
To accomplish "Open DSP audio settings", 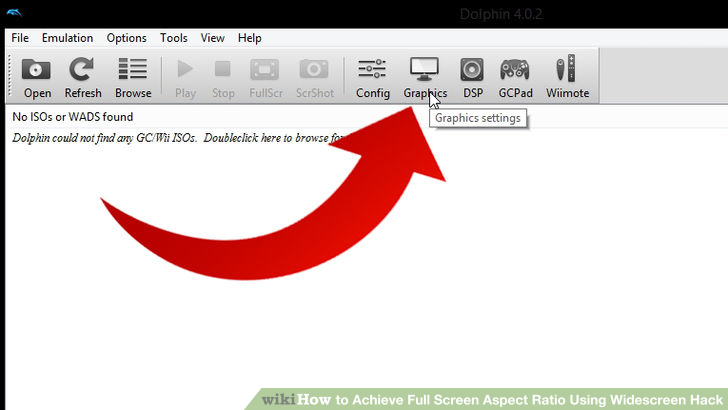I will (x=472, y=78).
